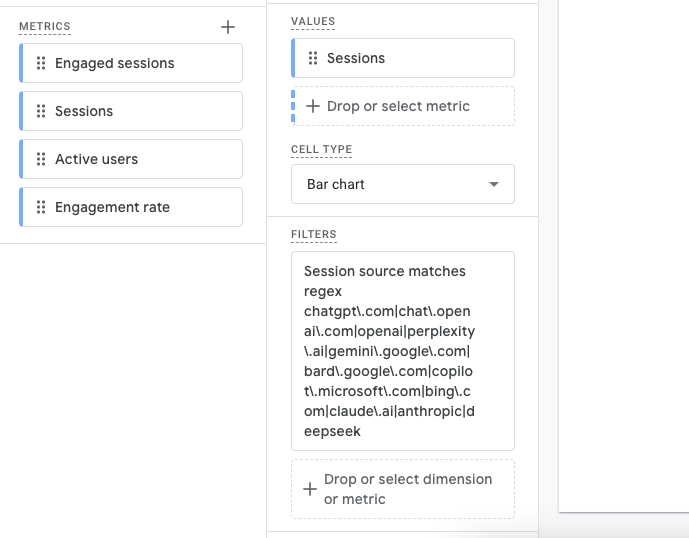Open the Session source regex filter
This screenshot has width=689, height=538.
click(x=403, y=351)
